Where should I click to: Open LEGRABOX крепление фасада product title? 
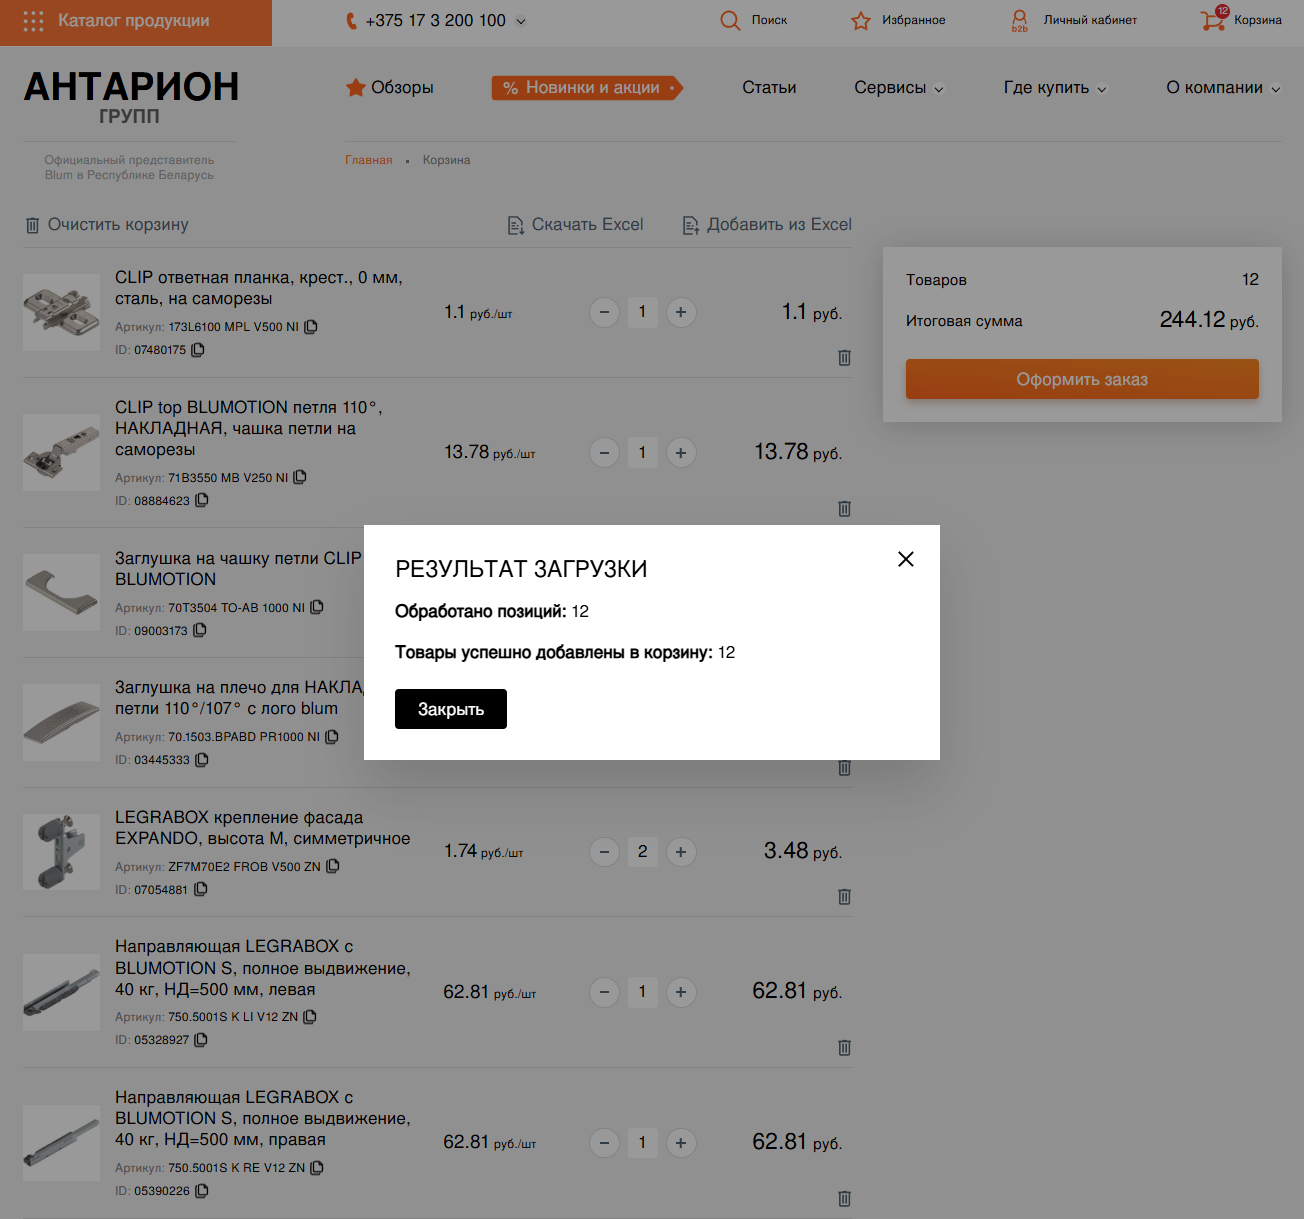[262, 828]
